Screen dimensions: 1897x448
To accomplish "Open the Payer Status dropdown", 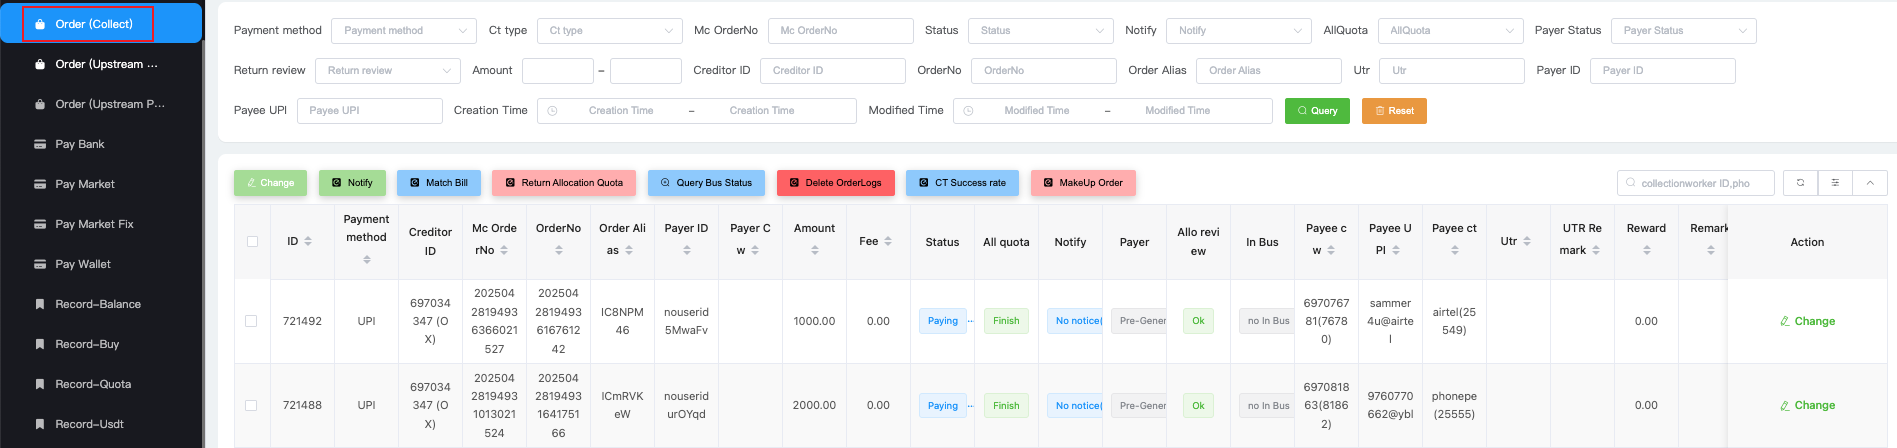I will point(1683,31).
